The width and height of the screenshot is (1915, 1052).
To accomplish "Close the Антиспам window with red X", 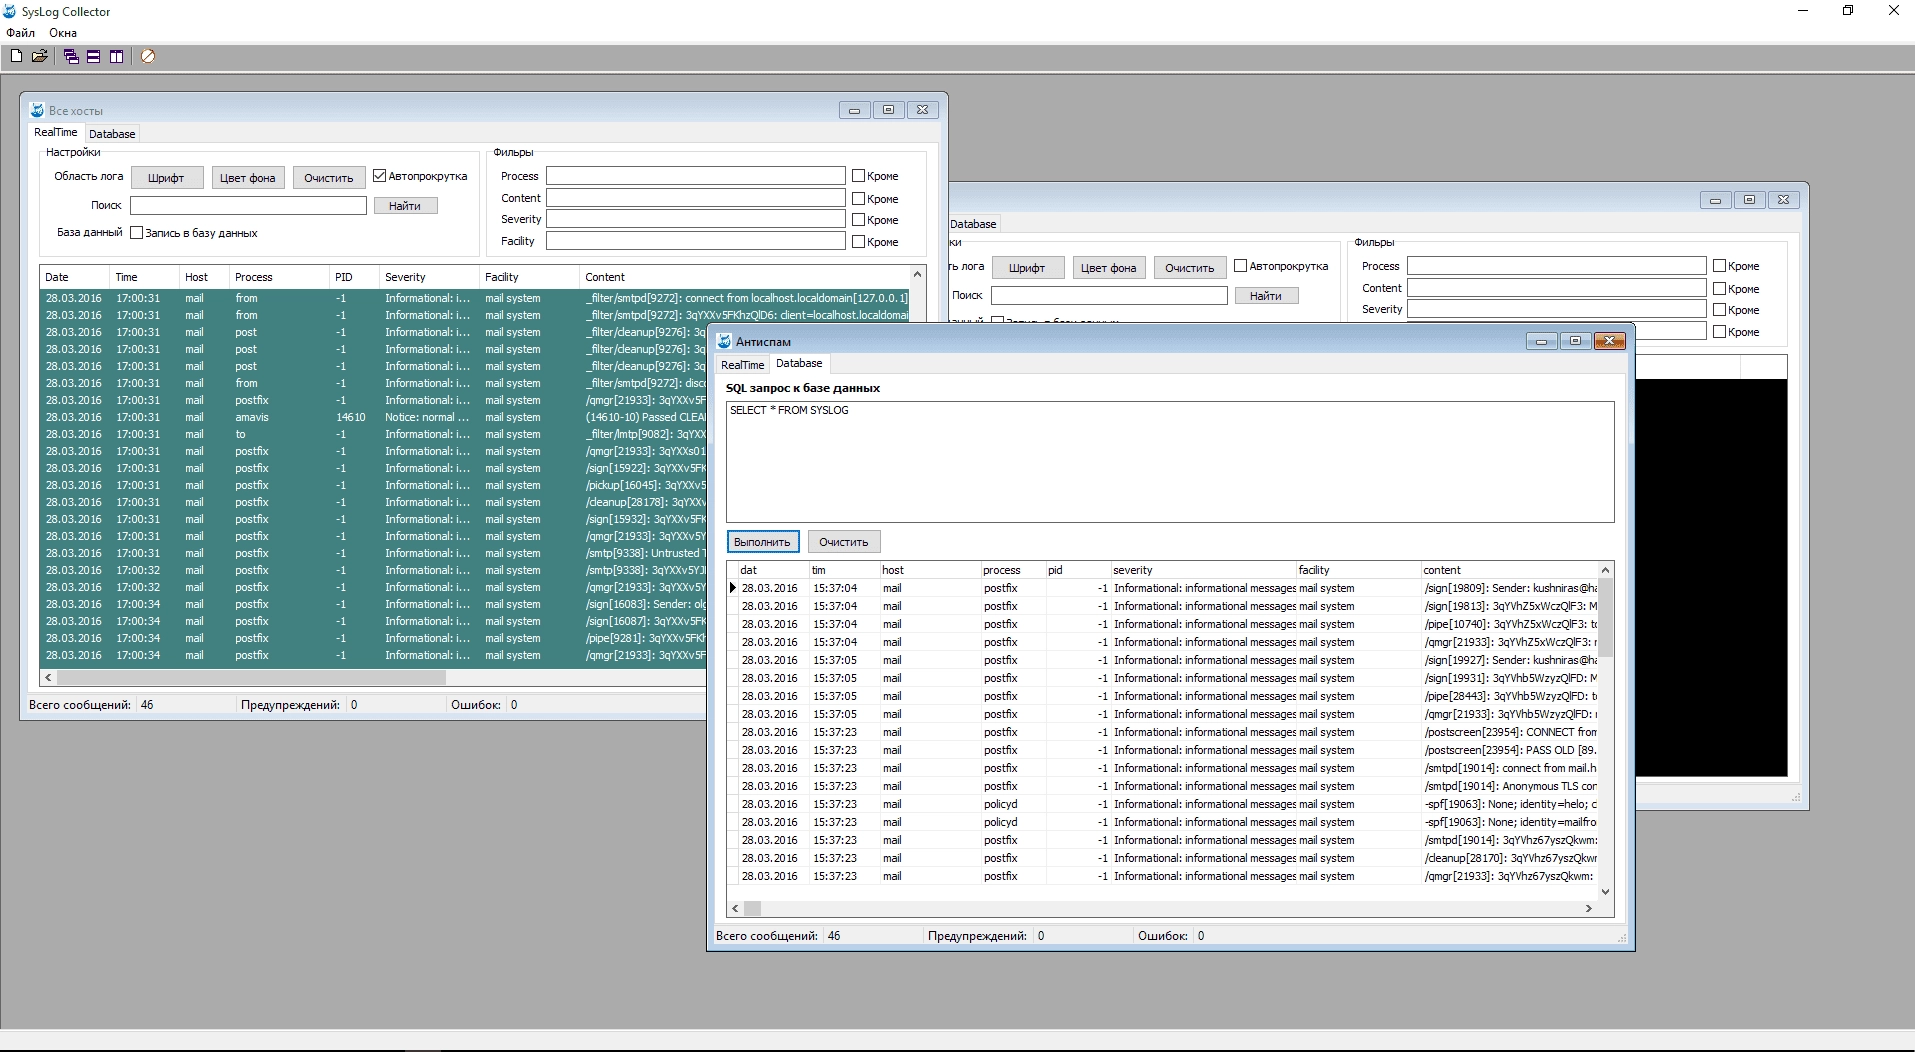I will point(1609,341).
